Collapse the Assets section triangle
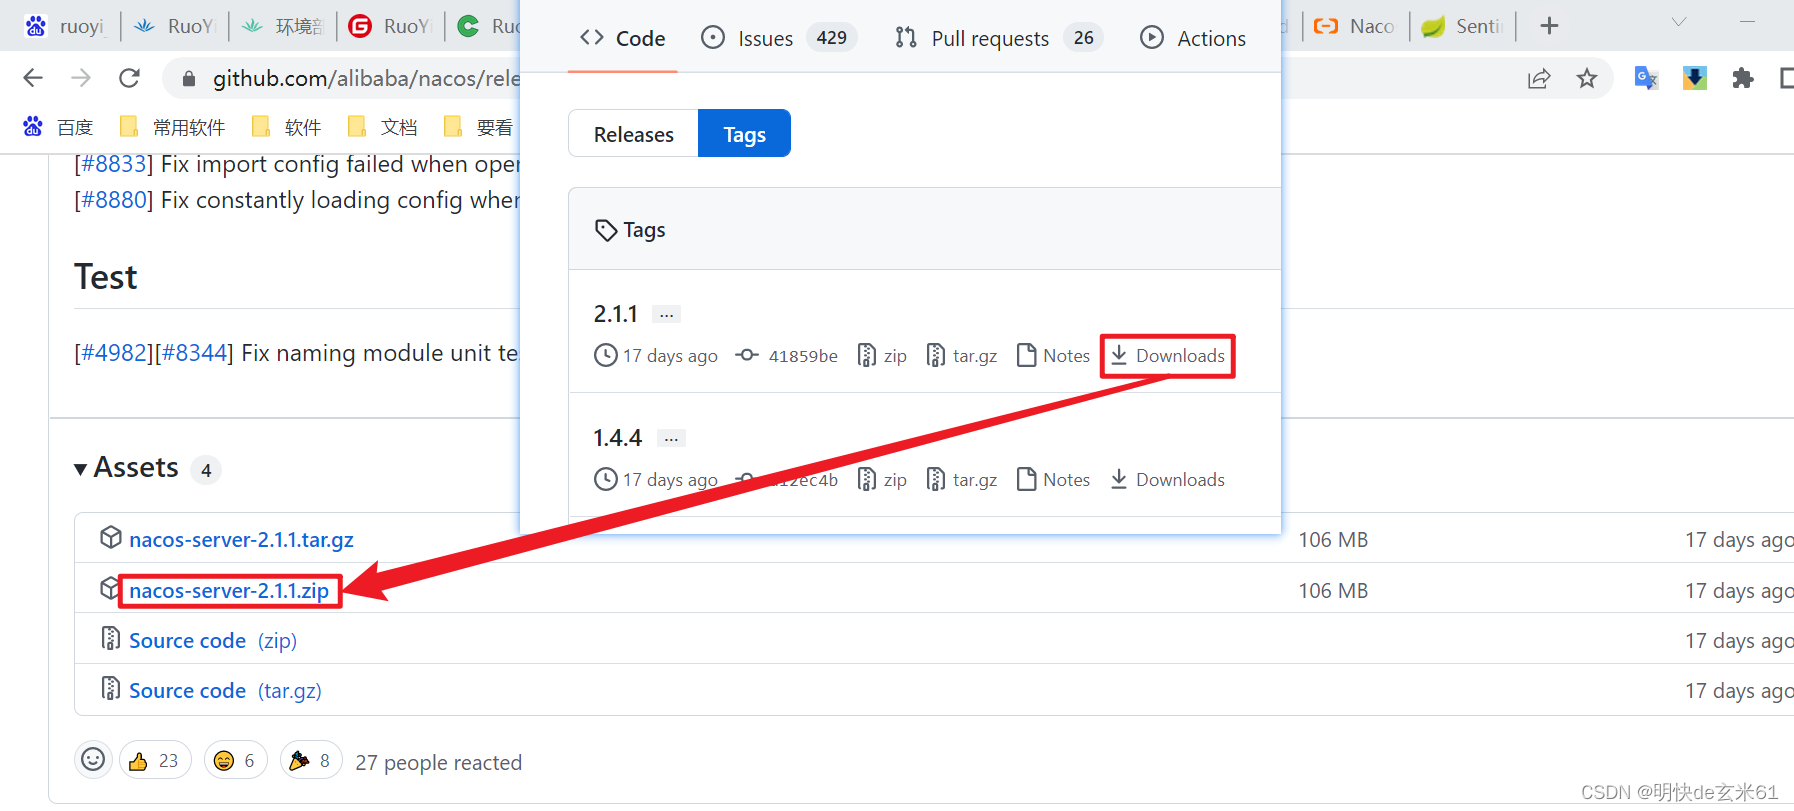 [x=80, y=469]
